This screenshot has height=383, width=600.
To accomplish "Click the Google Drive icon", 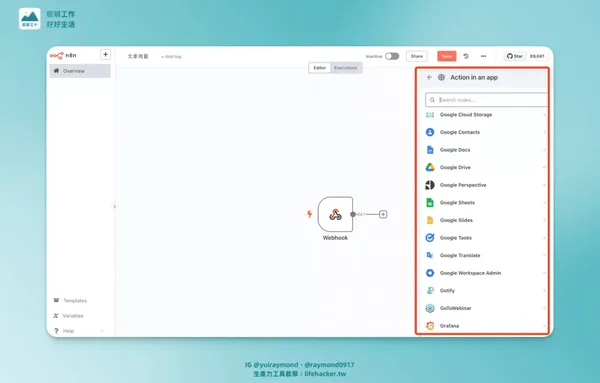I will (x=430, y=167).
